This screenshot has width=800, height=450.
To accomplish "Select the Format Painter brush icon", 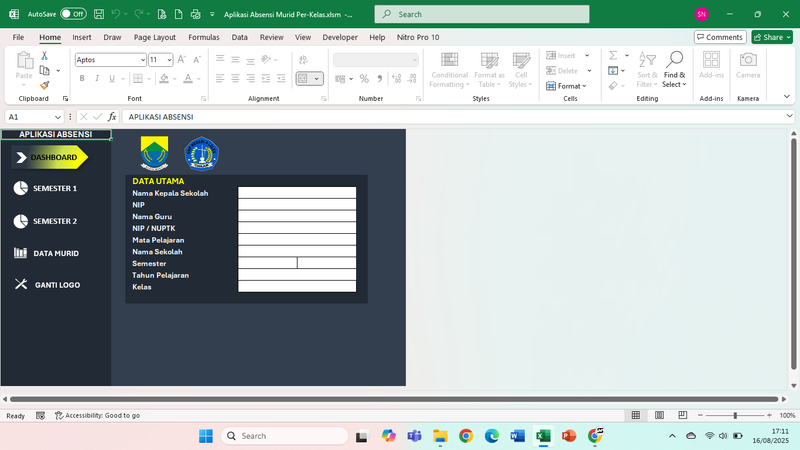I will [44, 86].
